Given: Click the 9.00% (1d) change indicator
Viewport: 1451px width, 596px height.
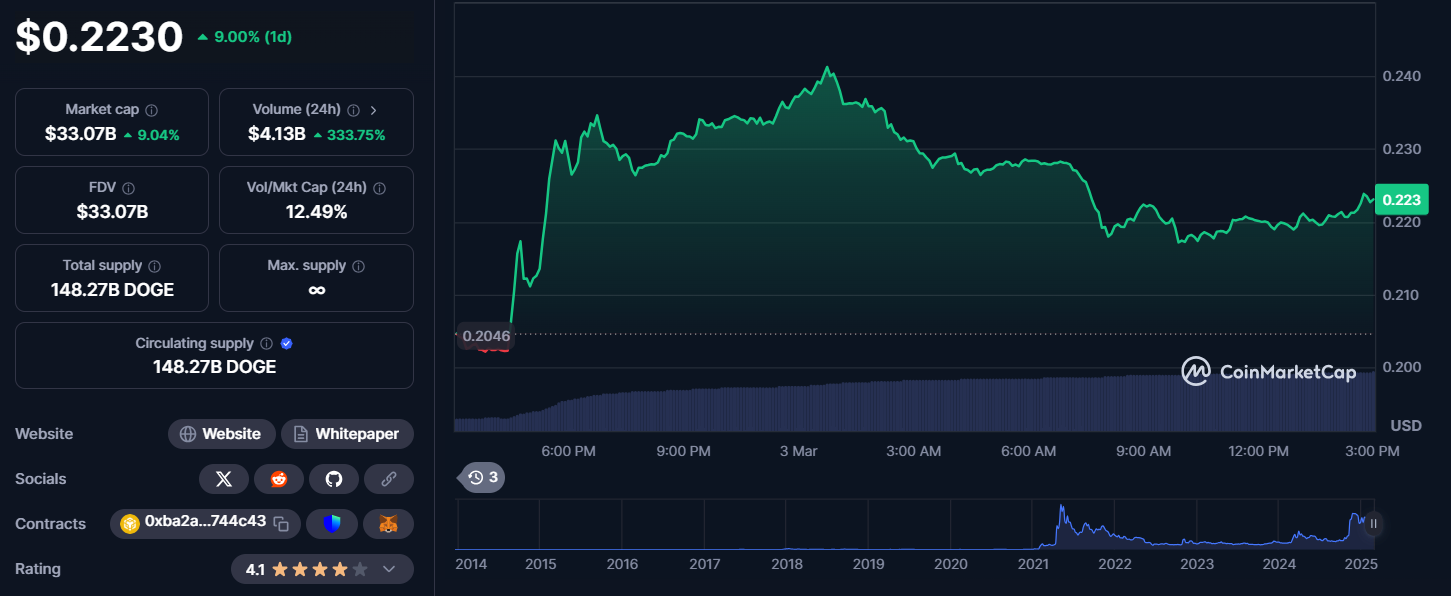Looking at the screenshot, I should [x=244, y=37].
